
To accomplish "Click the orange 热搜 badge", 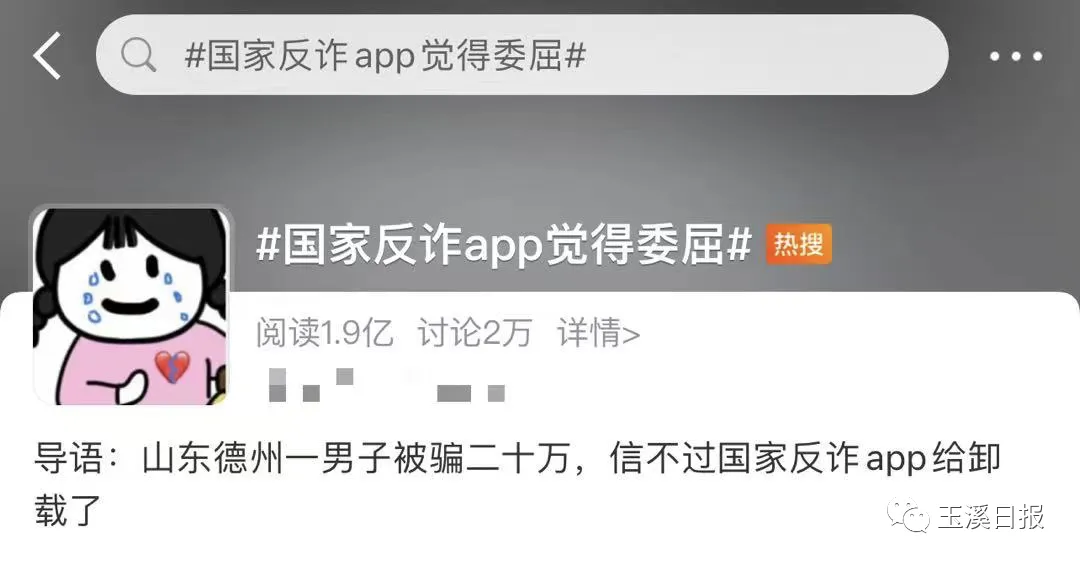I will point(798,244).
